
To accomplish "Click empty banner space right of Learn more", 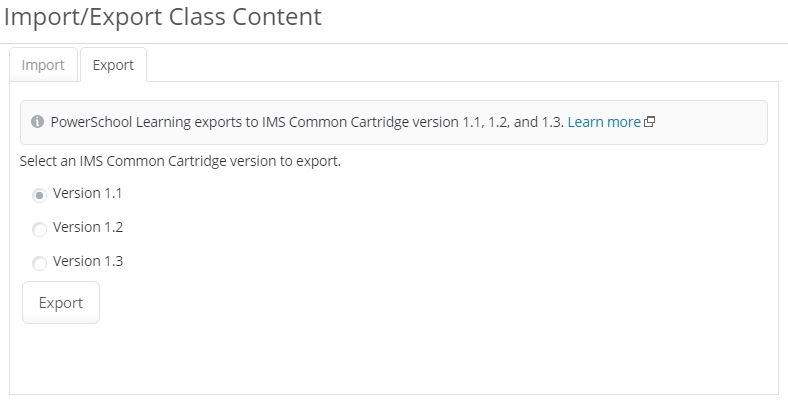I will 710,122.
